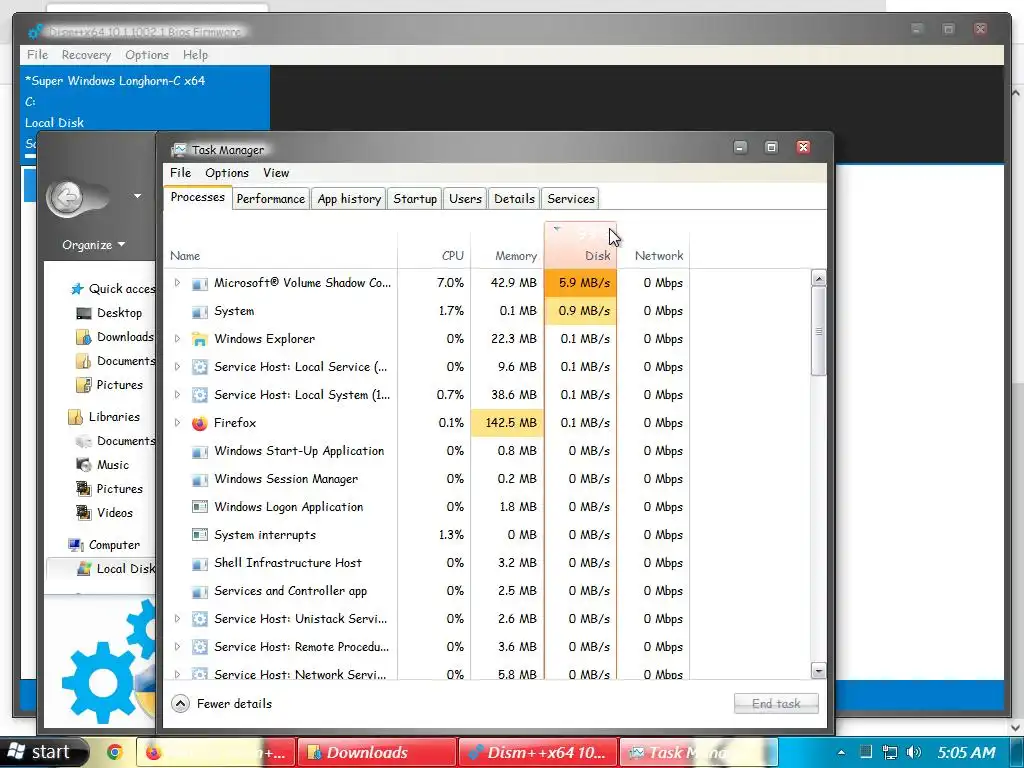The height and width of the screenshot is (768, 1024).
Task: Expand the Windows Explorer process group
Action: pos(177,338)
